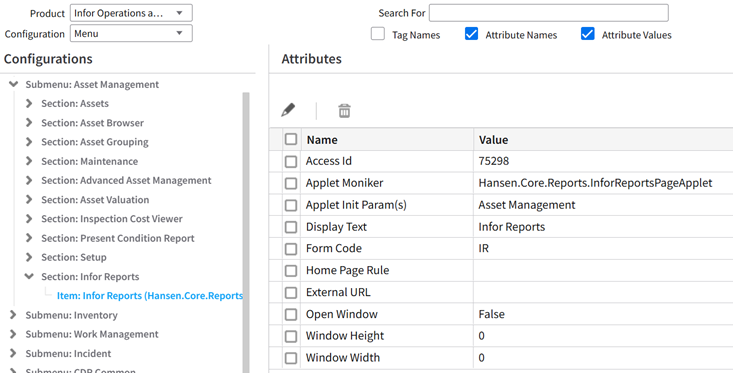The width and height of the screenshot is (733, 373).
Task: Check the Home Page Rule row checkbox
Action: (x=291, y=271)
